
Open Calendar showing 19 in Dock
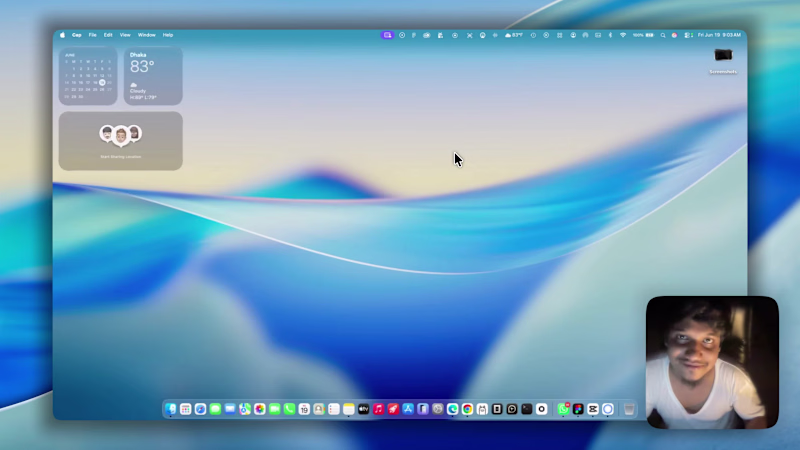point(304,409)
